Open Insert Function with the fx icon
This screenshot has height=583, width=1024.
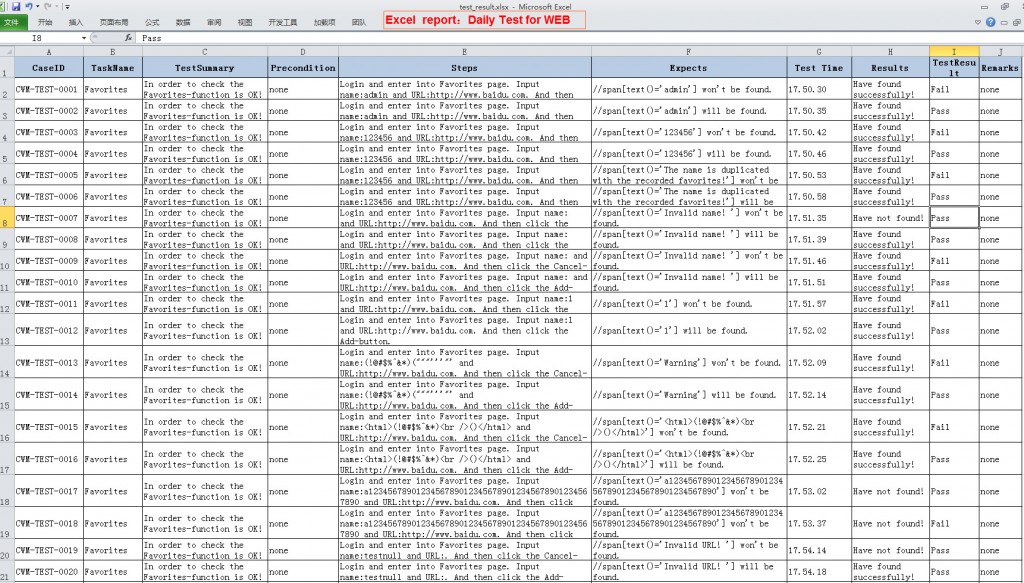[129, 37]
